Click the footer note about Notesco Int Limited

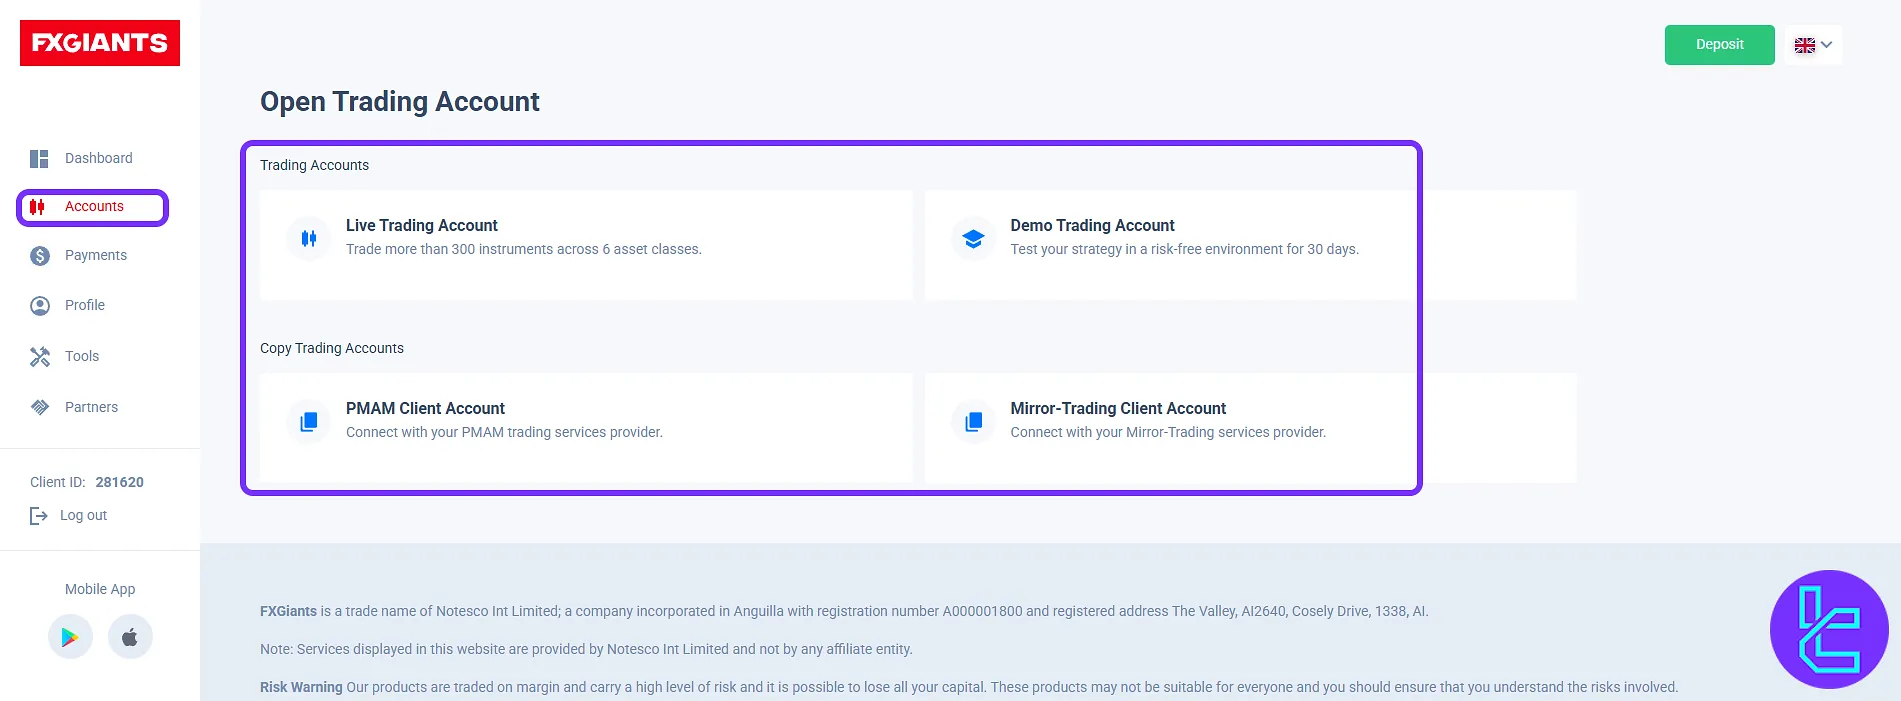tap(586, 649)
